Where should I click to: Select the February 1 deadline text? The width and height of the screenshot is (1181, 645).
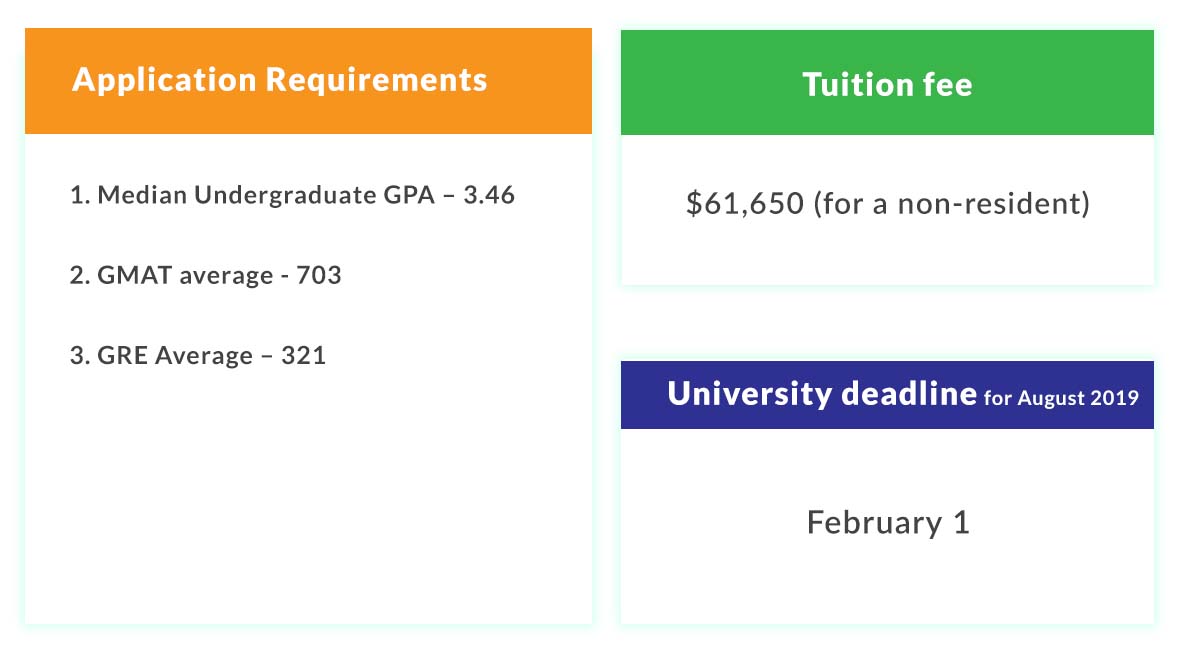(x=888, y=522)
